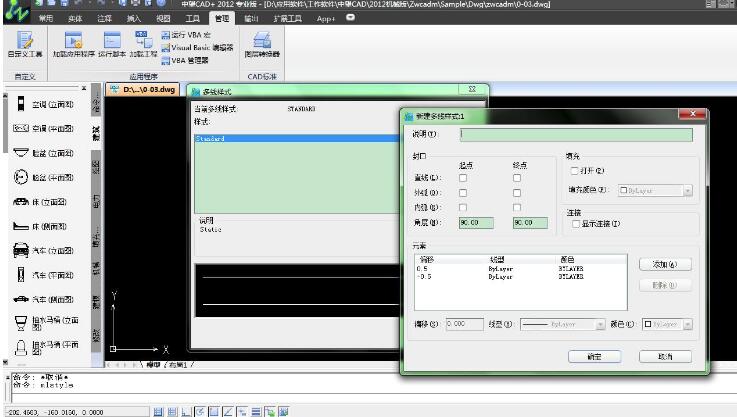
Task: Open the VBA 管理器 item
Action: point(185,60)
